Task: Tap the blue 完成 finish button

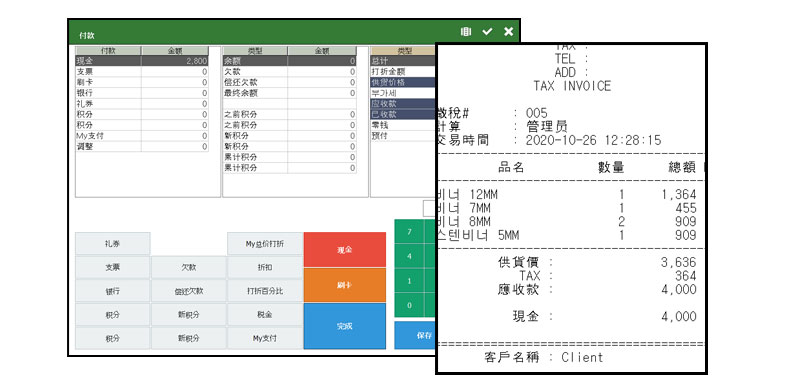Action: [x=345, y=326]
